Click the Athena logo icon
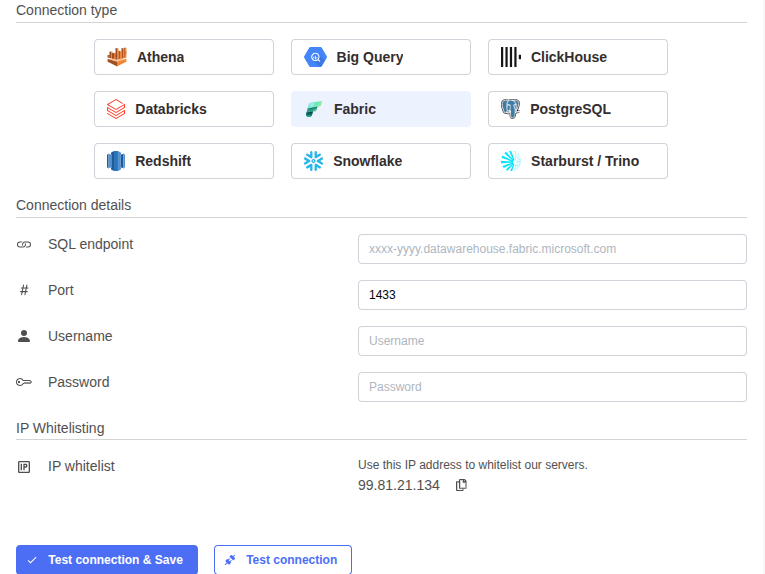The image size is (765, 574). coord(117,57)
